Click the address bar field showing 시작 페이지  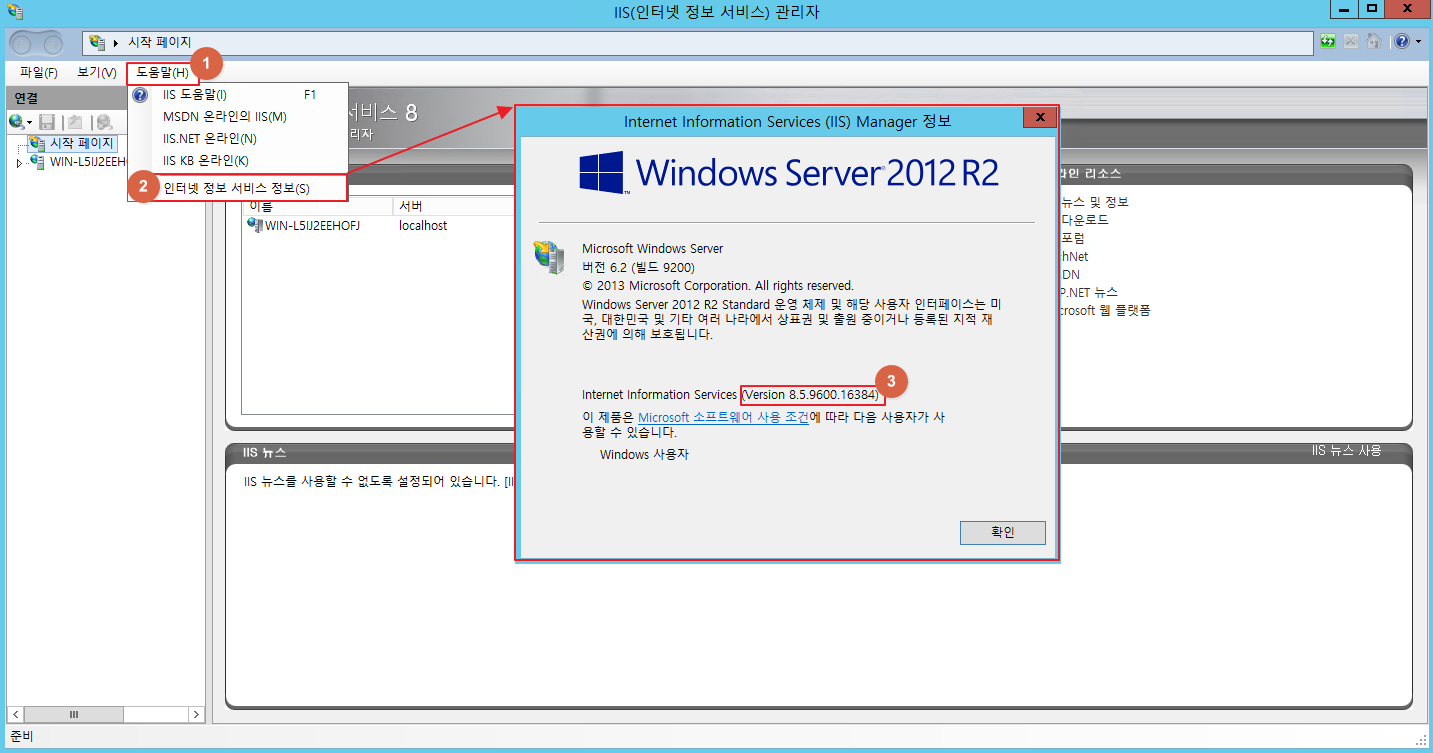(697, 42)
